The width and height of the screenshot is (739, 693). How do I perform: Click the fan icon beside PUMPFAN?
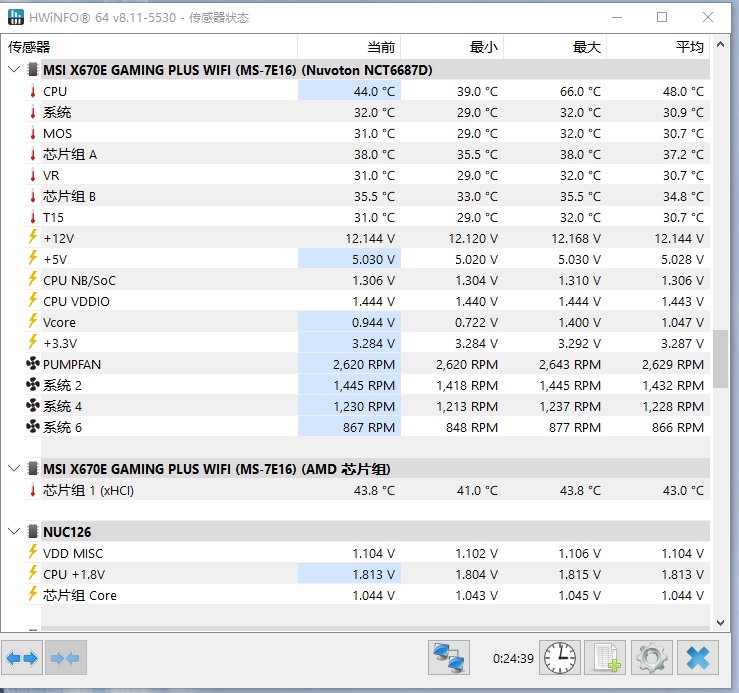coord(33,364)
